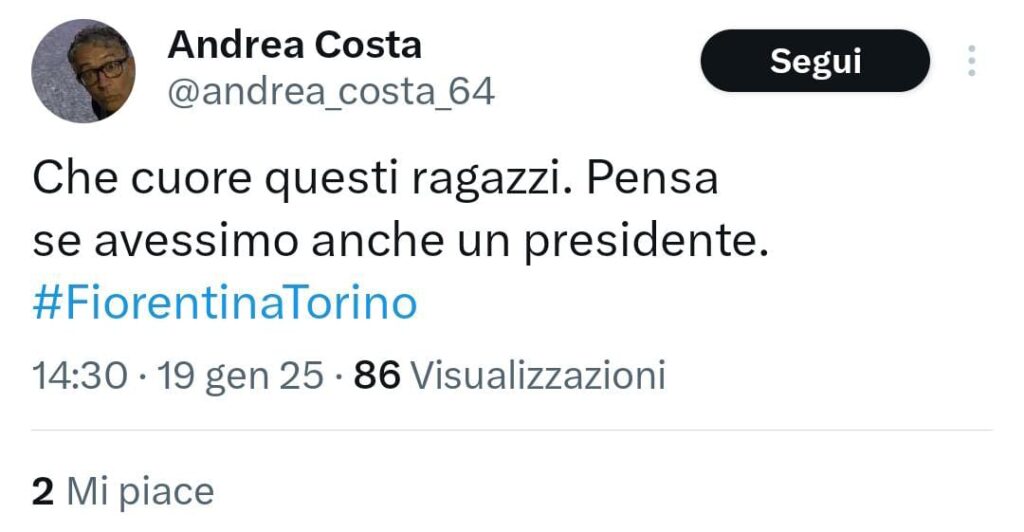
Task: Open the #FiorentinaTorino hashtag
Action: point(224,304)
